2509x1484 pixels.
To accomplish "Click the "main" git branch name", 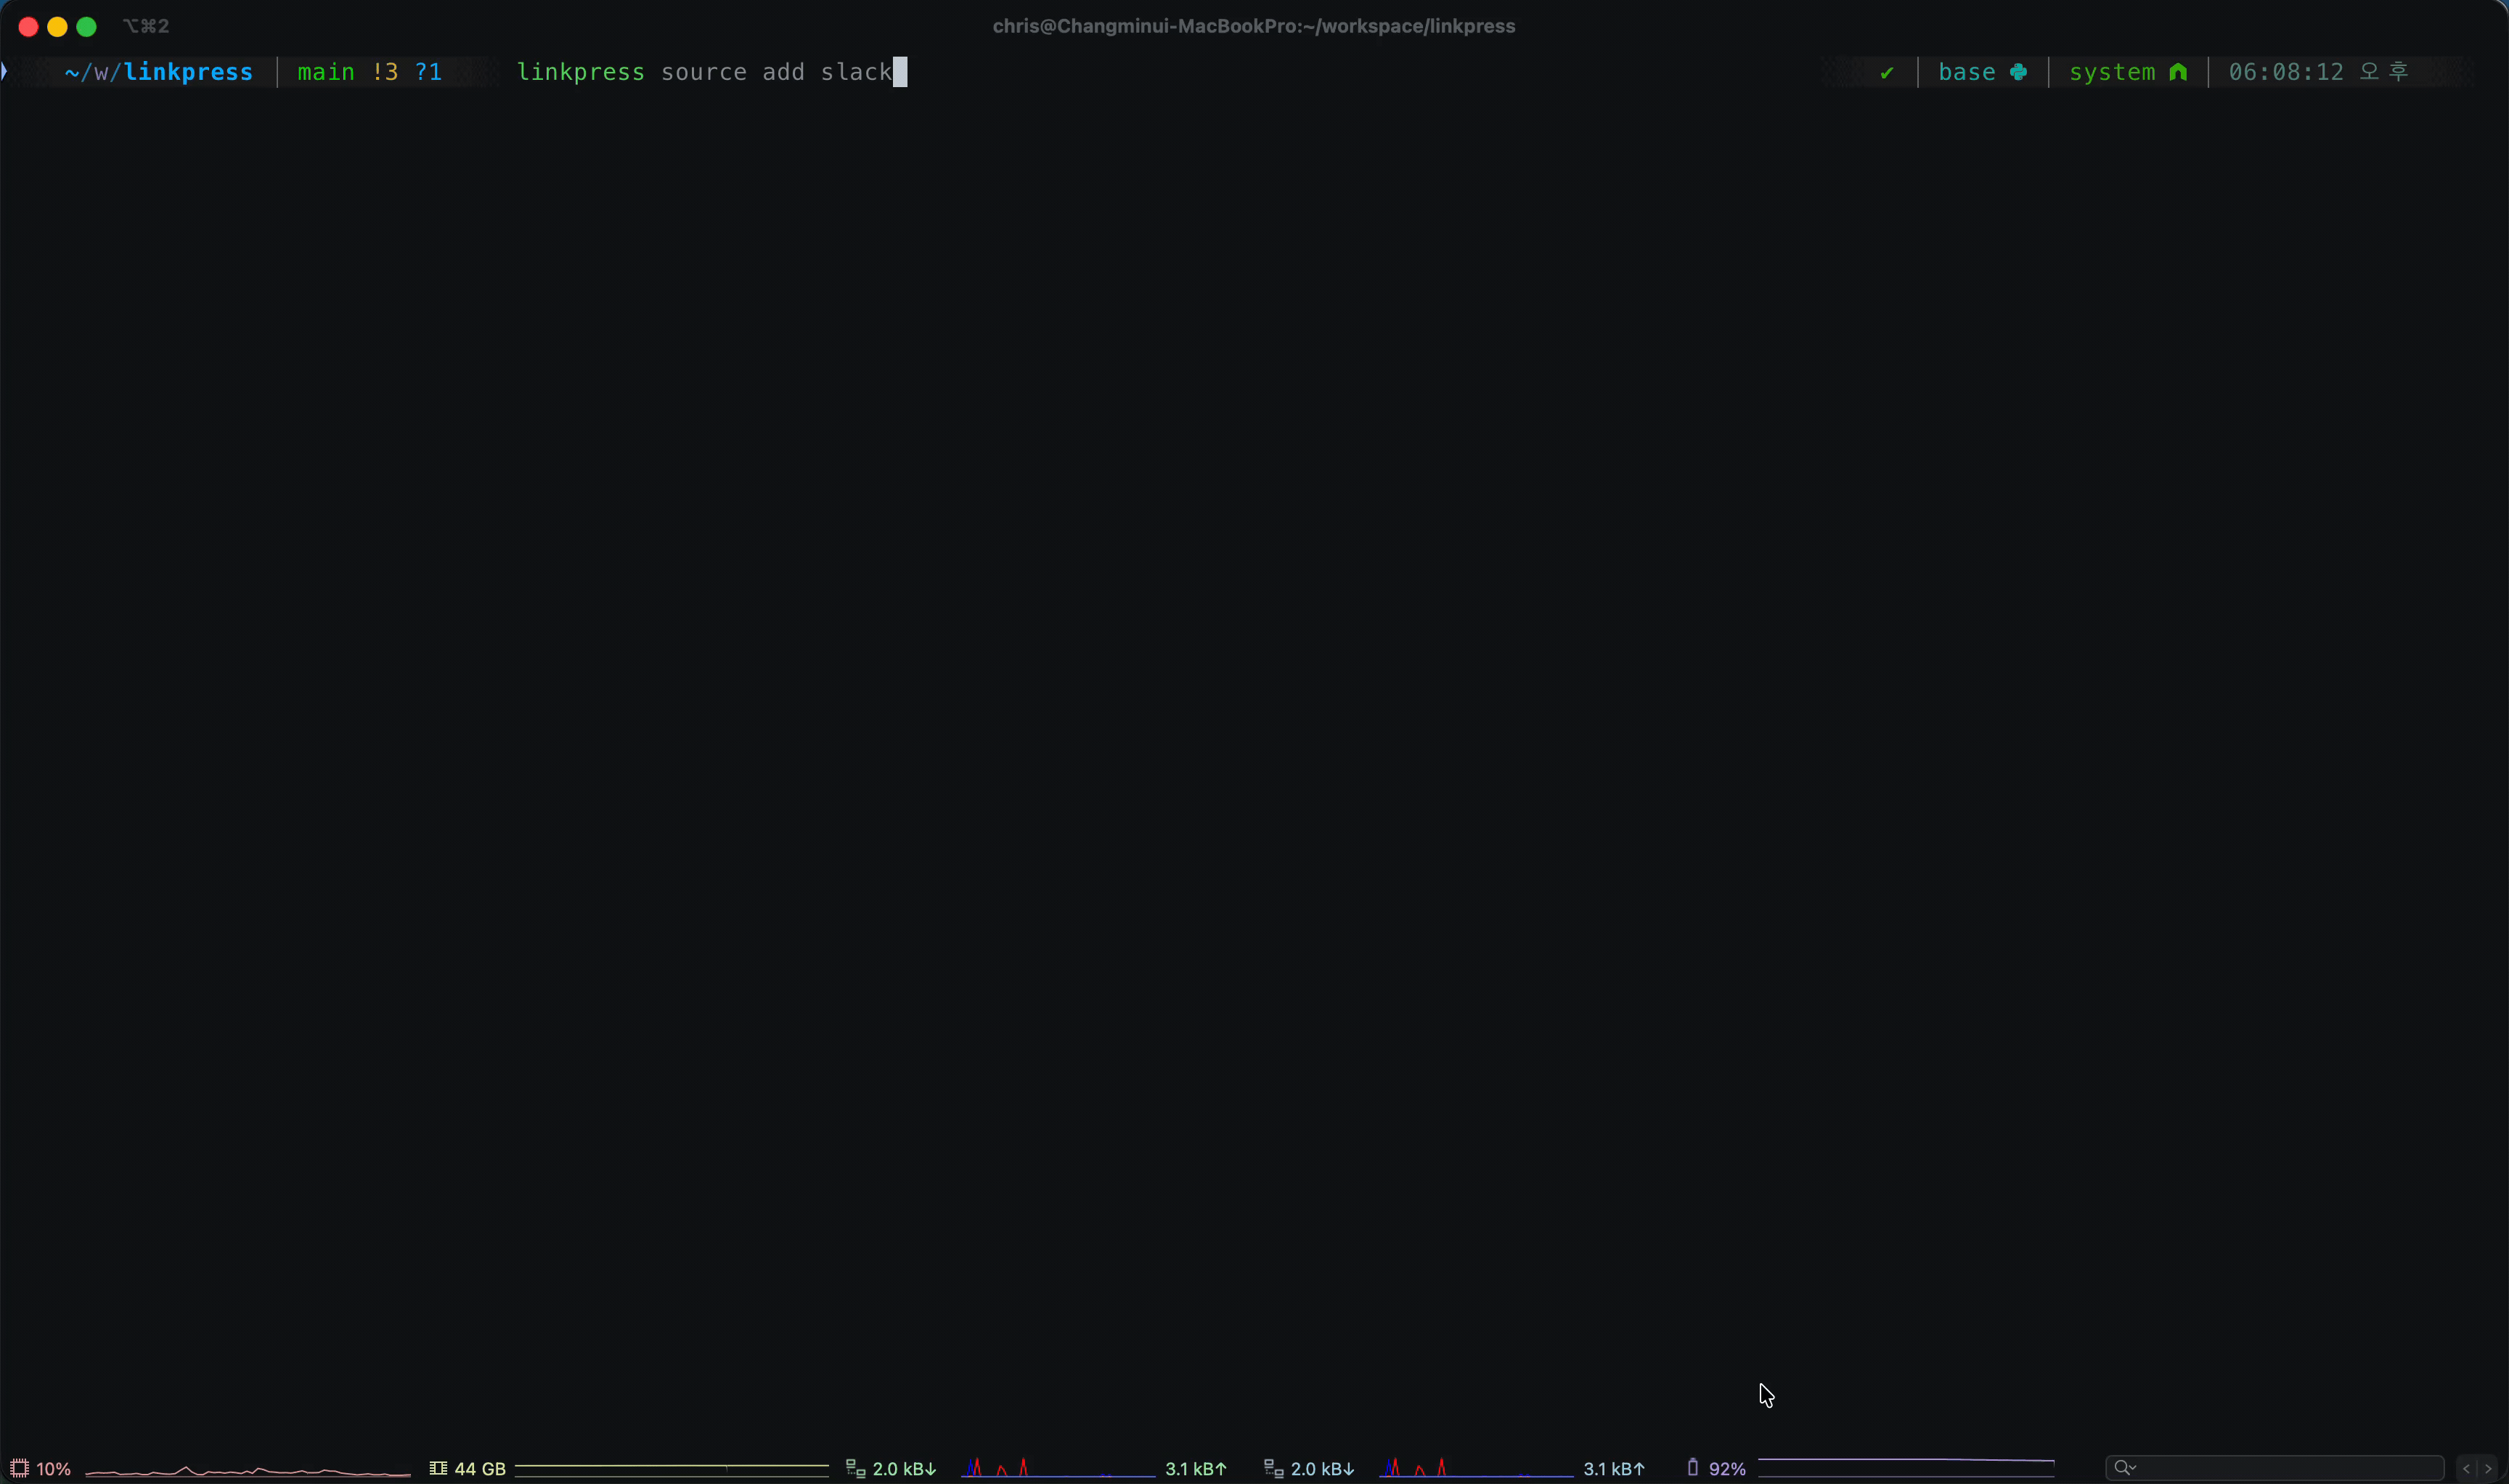I will (x=326, y=72).
